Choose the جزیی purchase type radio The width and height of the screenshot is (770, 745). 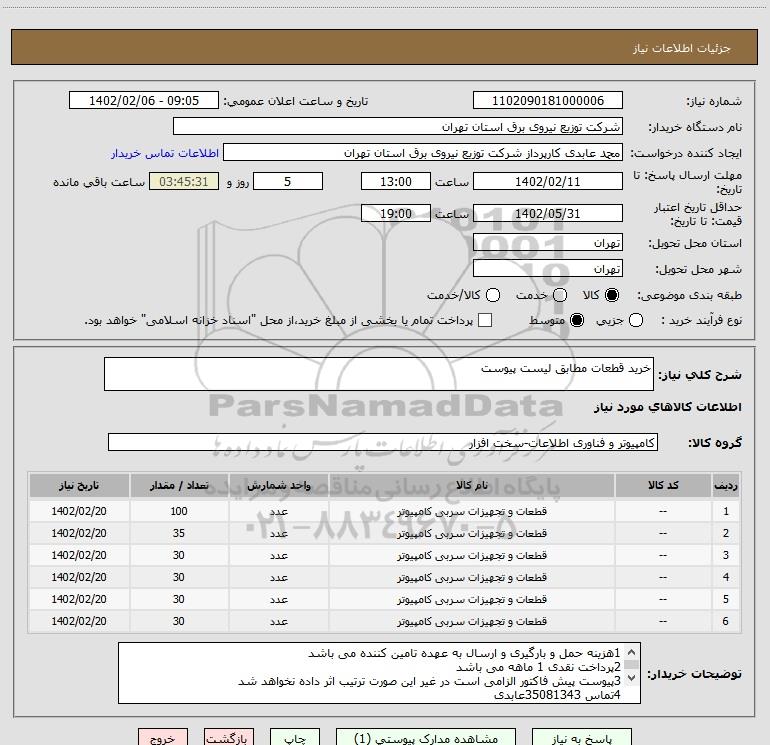636,321
